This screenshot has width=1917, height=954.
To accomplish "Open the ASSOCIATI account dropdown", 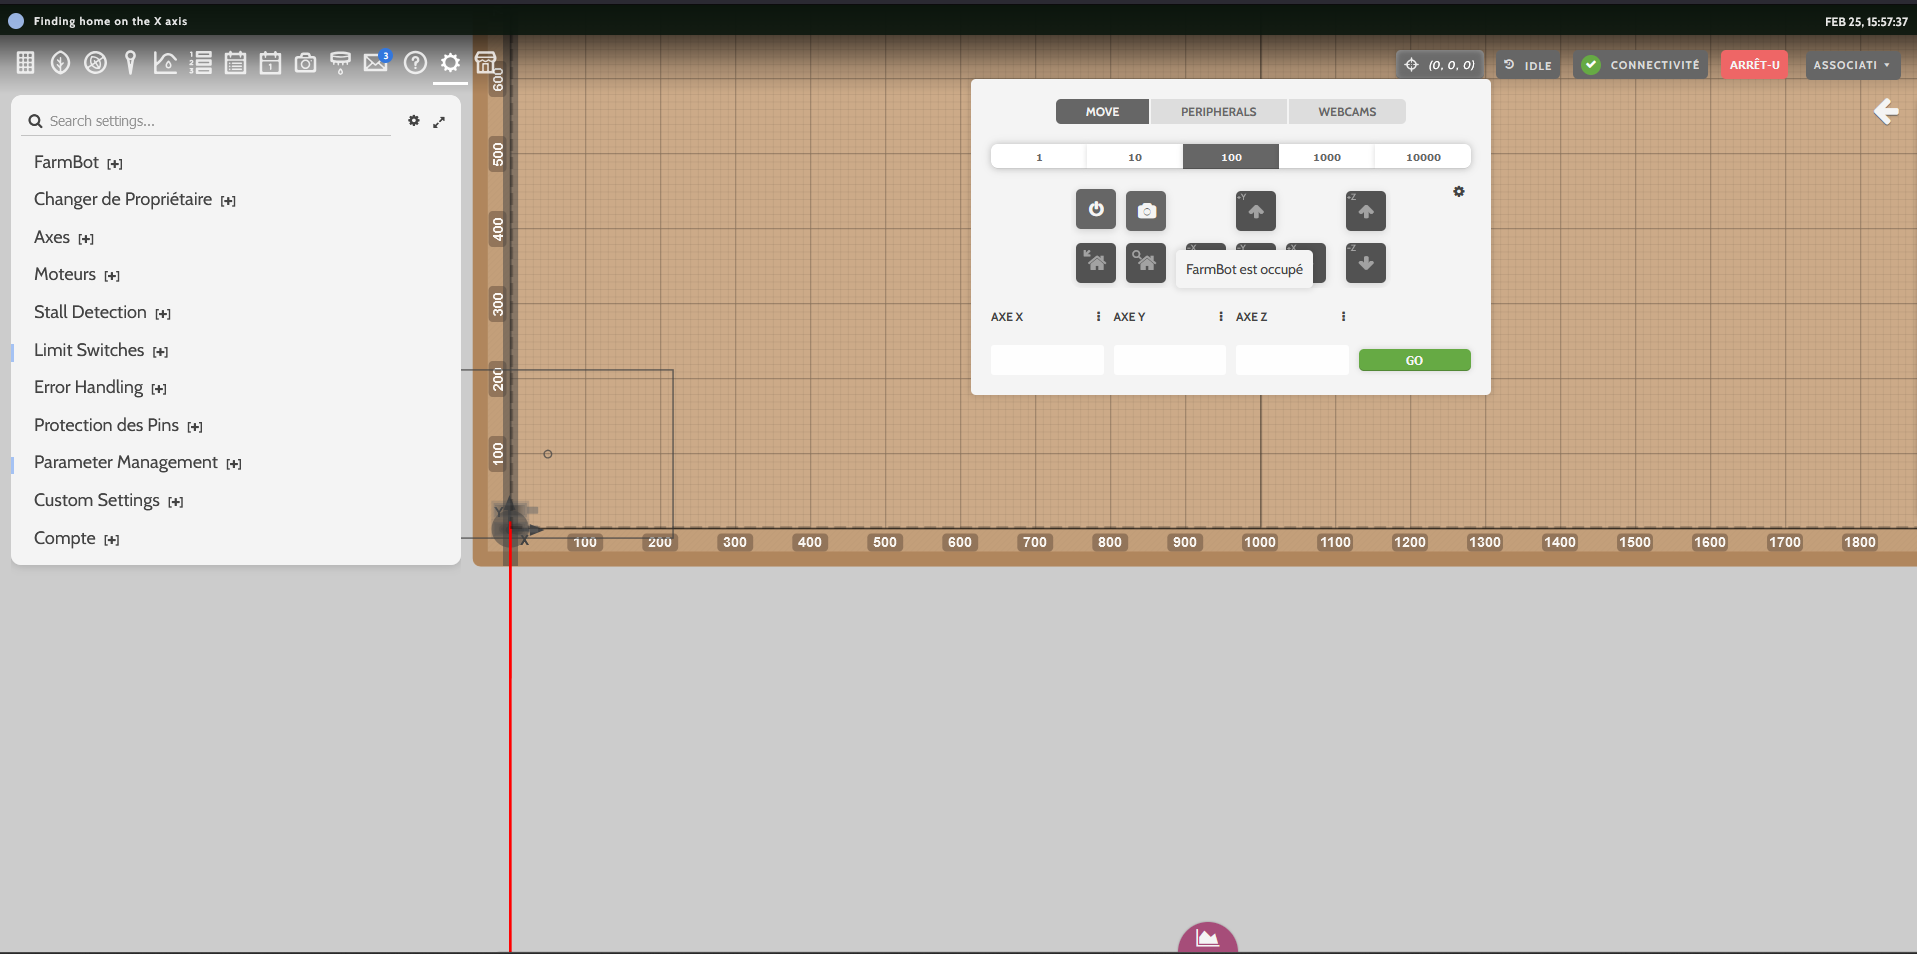I will click(1852, 65).
